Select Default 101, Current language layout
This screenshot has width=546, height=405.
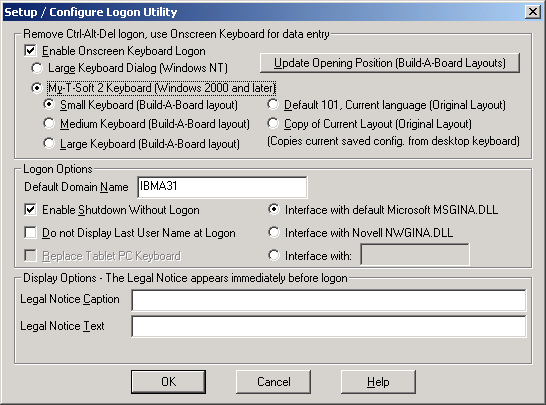pos(273,104)
